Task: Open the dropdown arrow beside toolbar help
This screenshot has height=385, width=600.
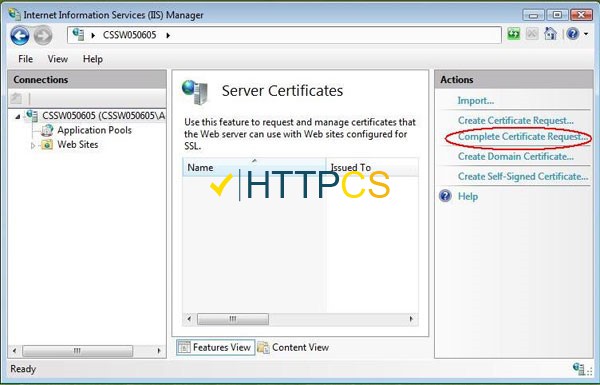Action: click(586, 34)
